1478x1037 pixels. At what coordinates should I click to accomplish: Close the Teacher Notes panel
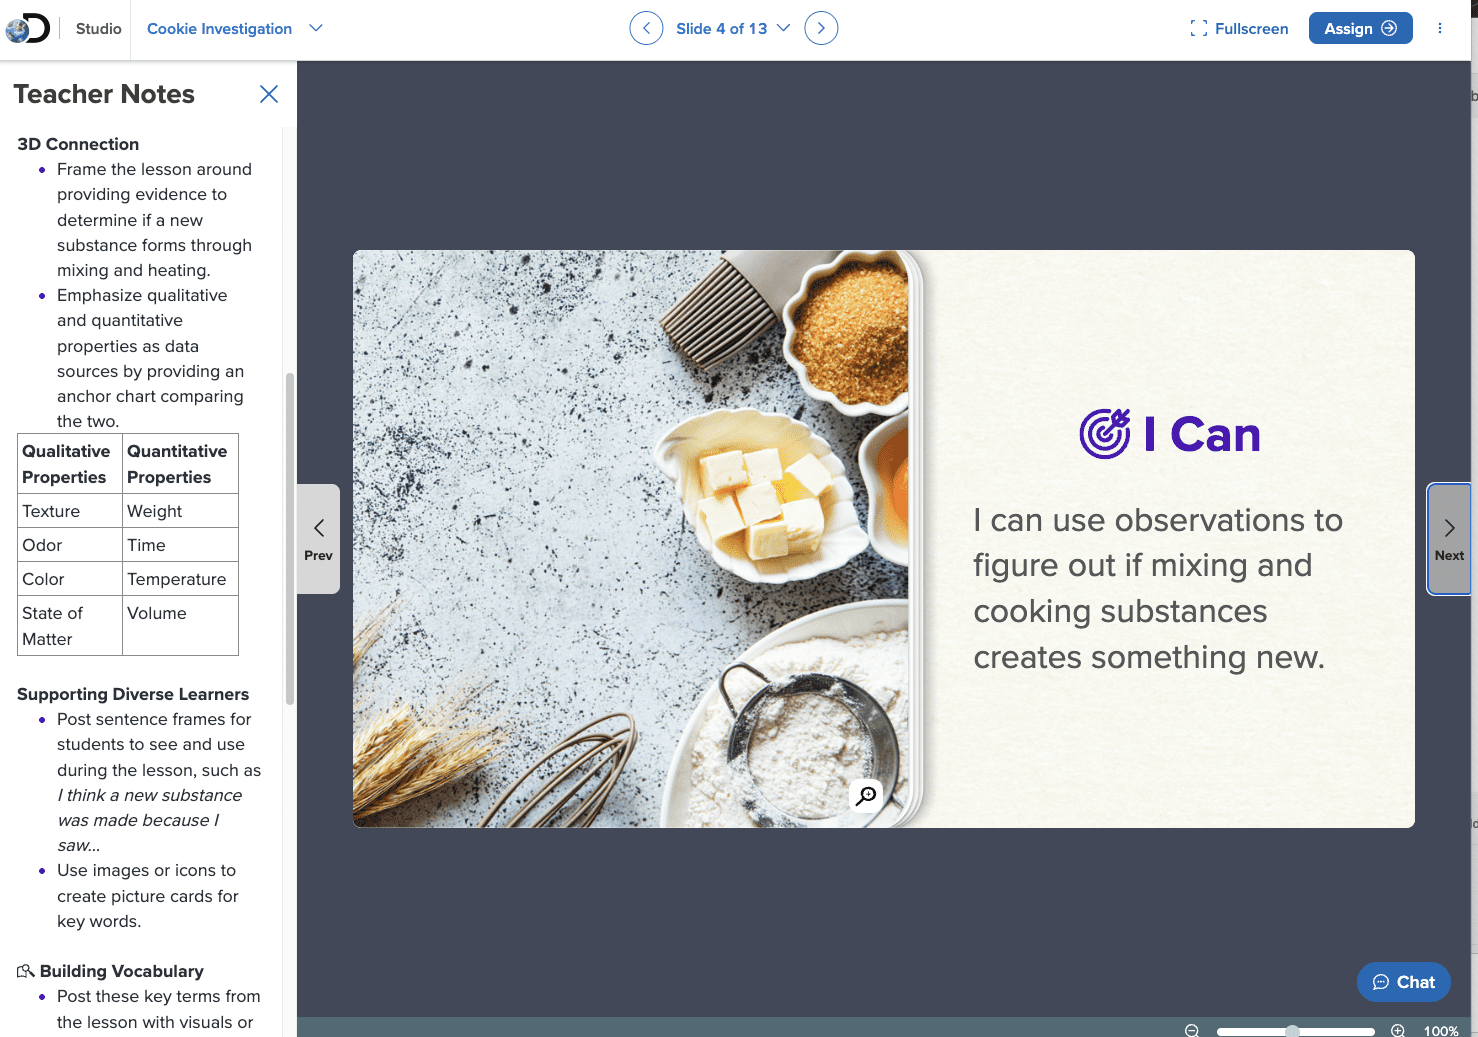268,94
